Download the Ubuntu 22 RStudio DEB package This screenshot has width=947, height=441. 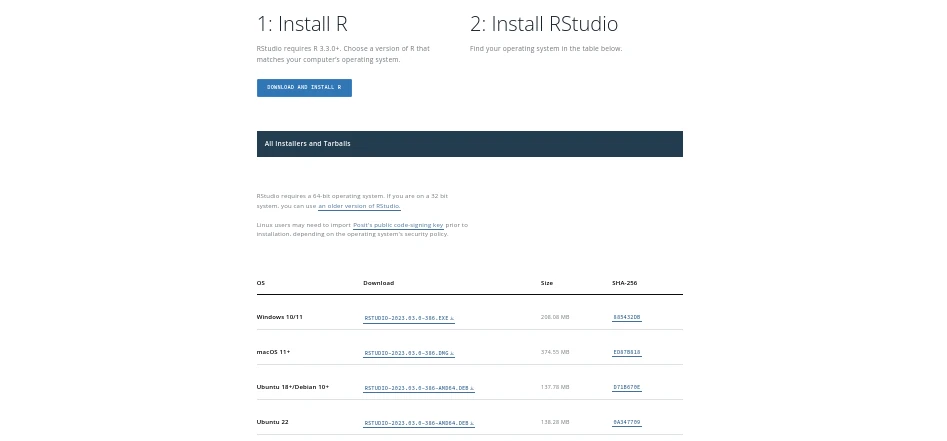(x=419, y=423)
